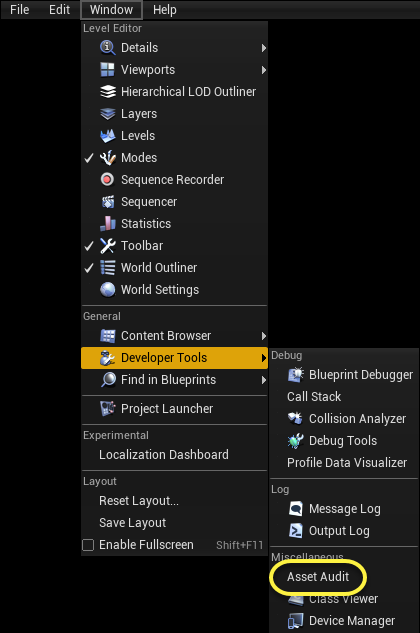Click the Sequence Recorder red record icon
Image resolution: width=420 pixels, height=633 pixels.
click(107, 180)
